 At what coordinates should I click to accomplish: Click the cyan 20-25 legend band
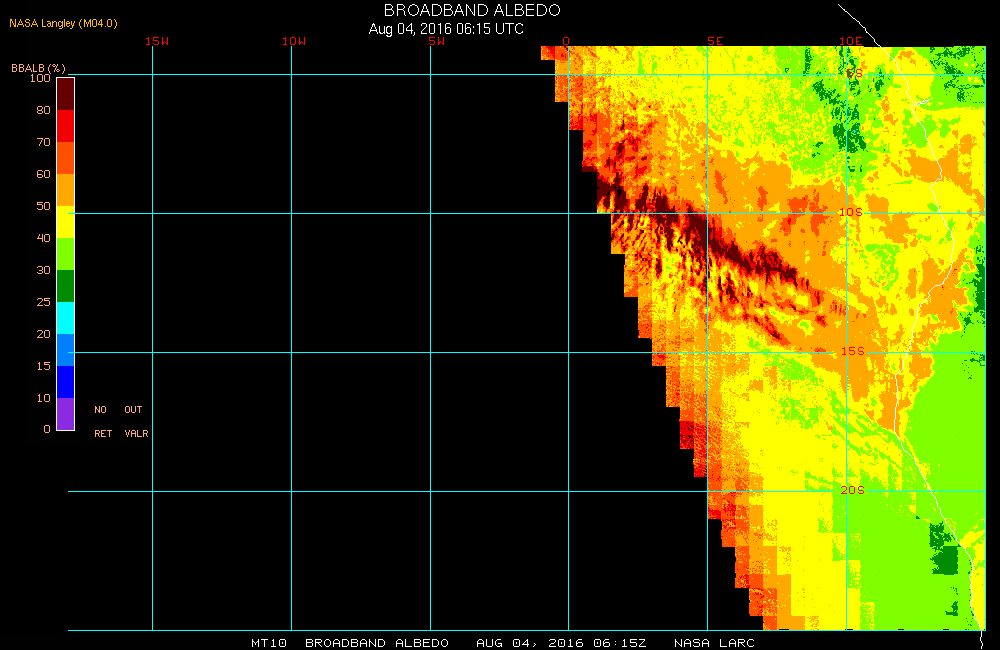coord(66,318)
